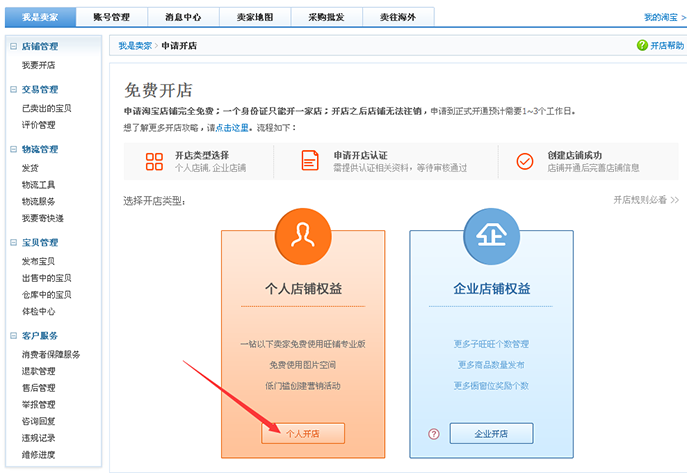Switch to the 我是卖家 tab
This screenshot has width=687, height=473.
pyautogui.click(x=40, y=17)
